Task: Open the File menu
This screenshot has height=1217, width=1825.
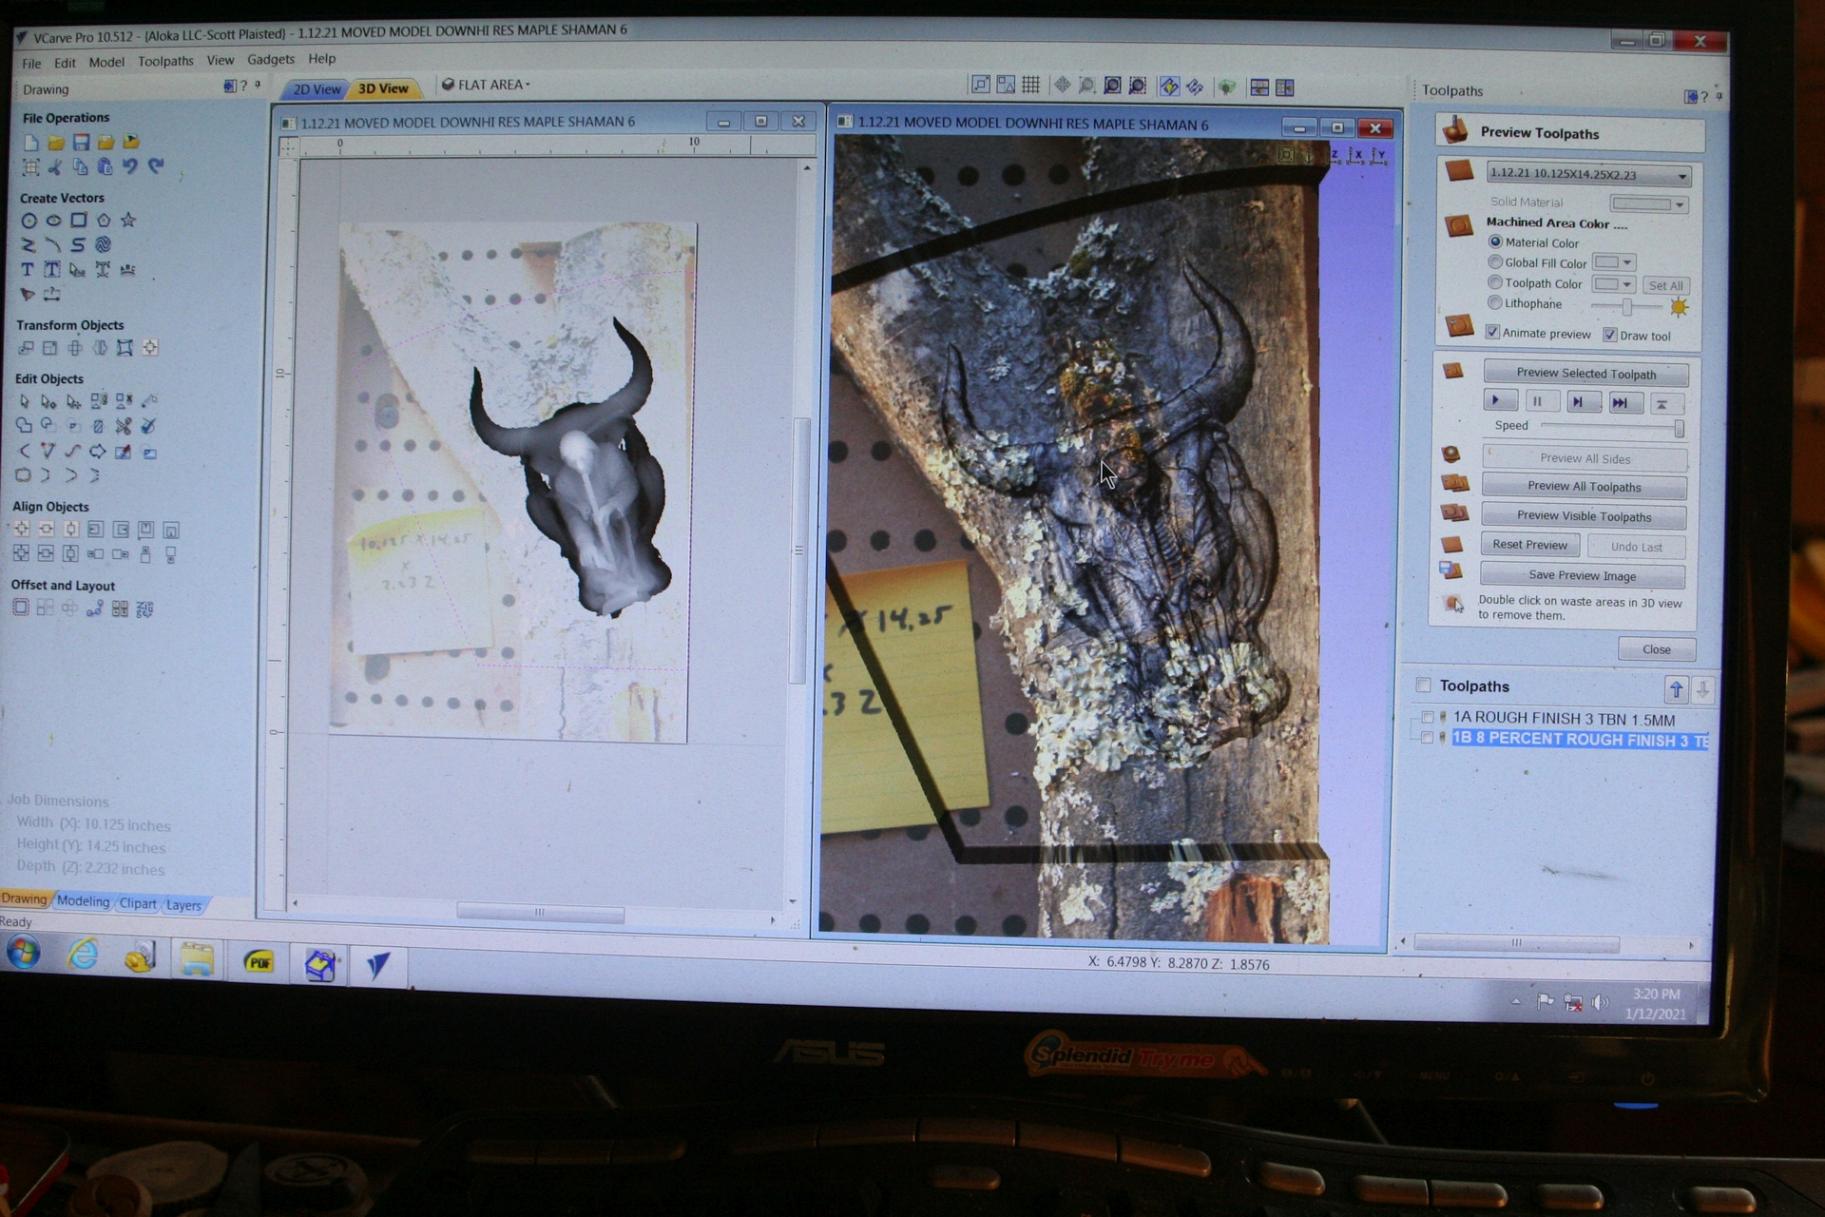Action: tap(32, 64)
